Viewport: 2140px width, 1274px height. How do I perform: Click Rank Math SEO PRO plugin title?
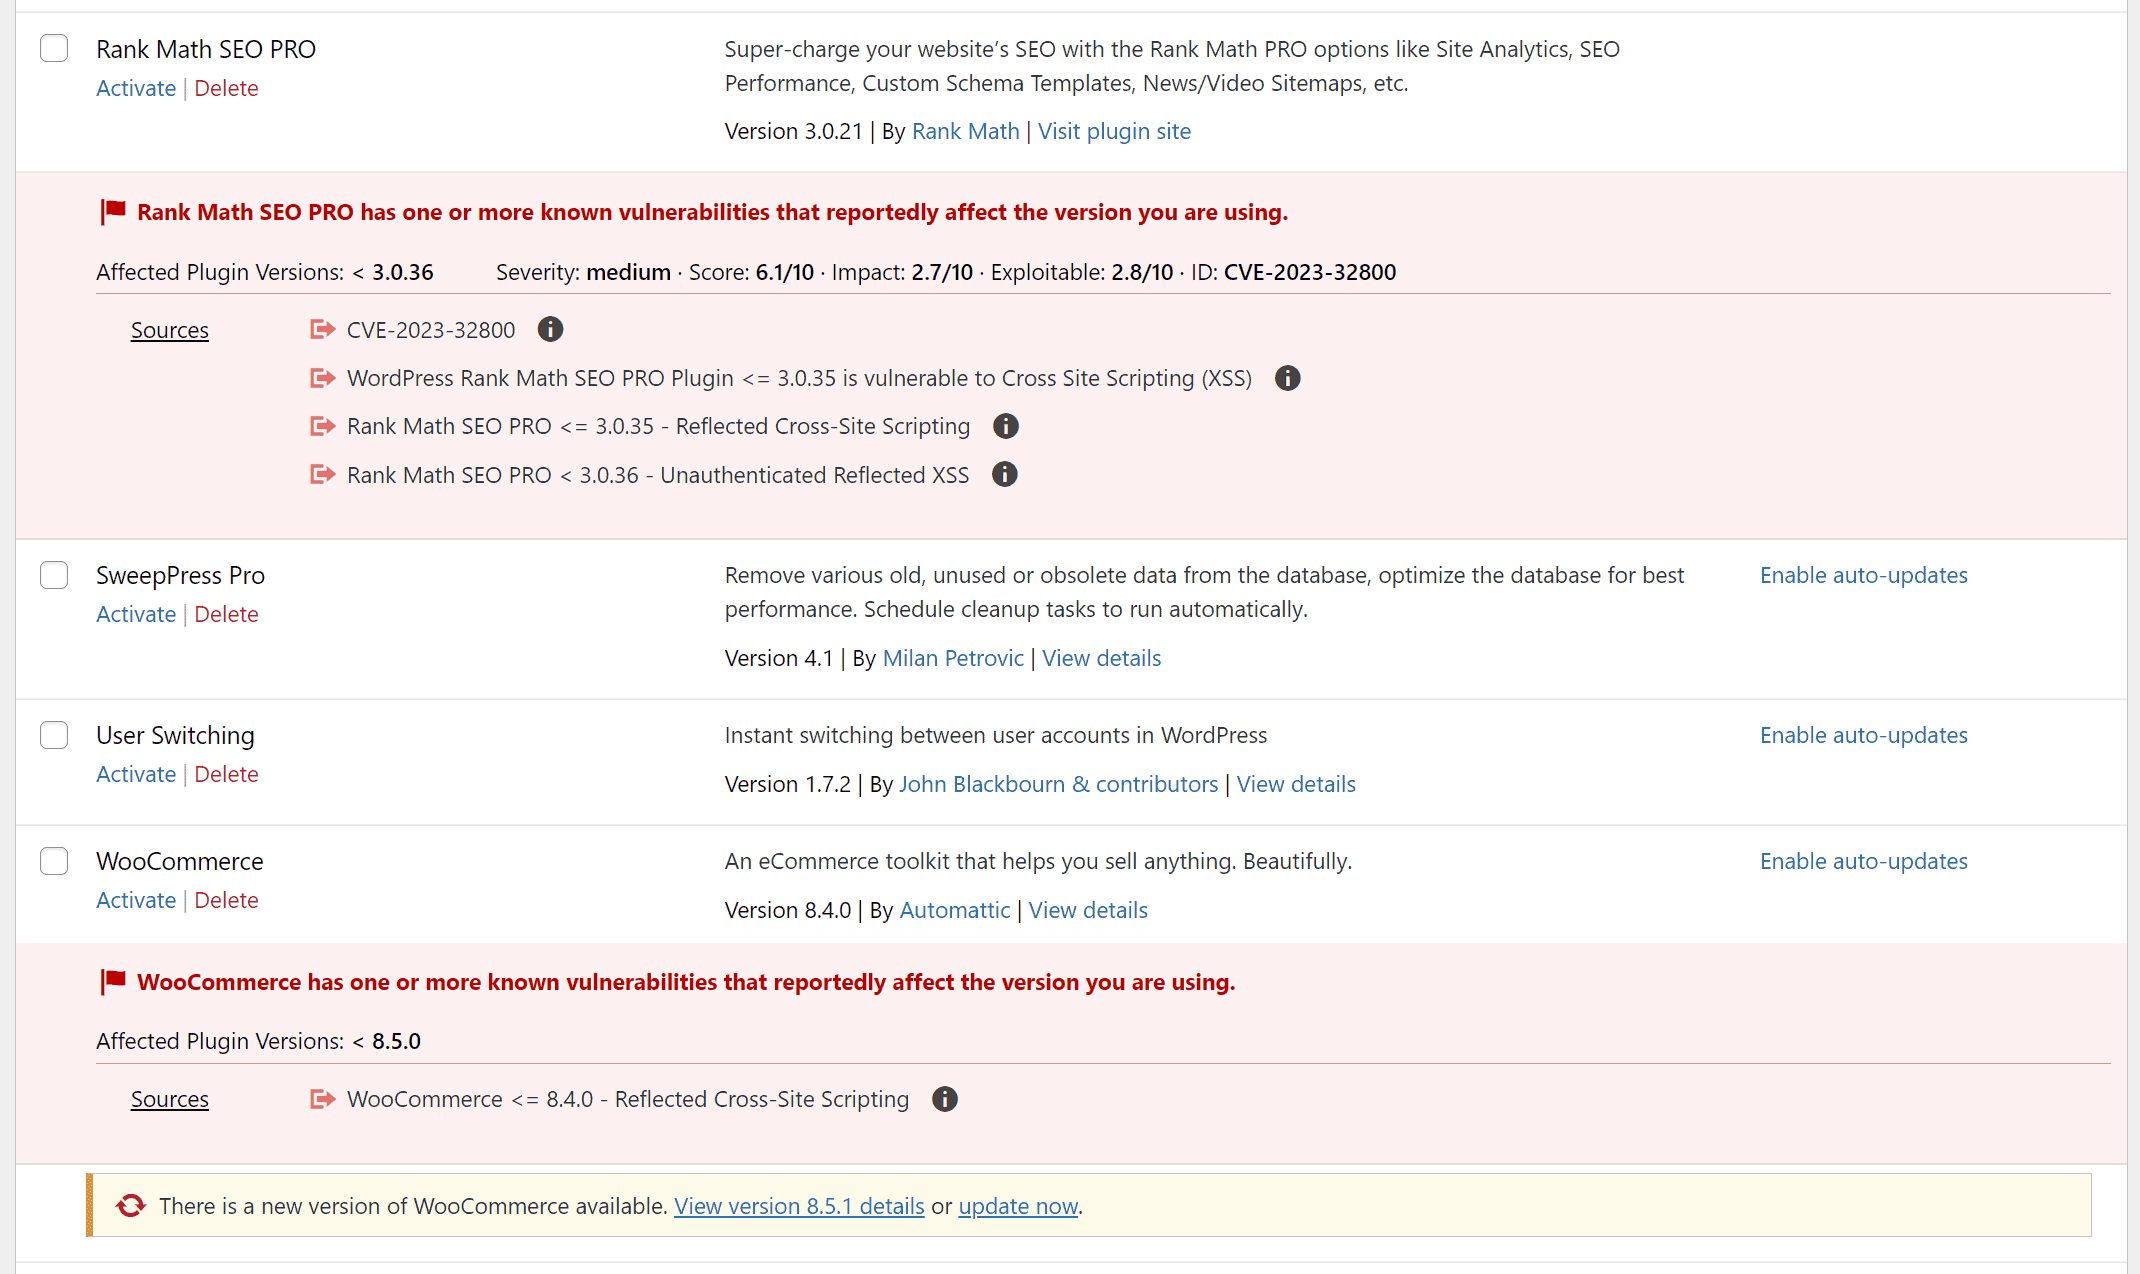coord(206,49)
